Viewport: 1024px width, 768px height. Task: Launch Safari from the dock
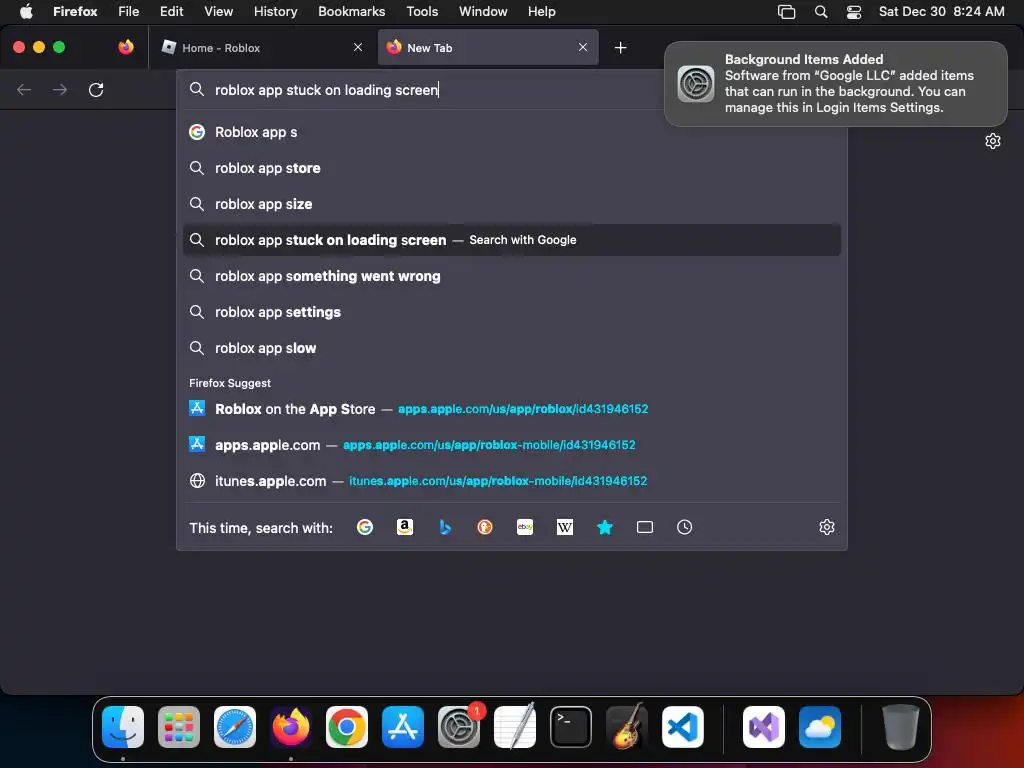point(235,727)
